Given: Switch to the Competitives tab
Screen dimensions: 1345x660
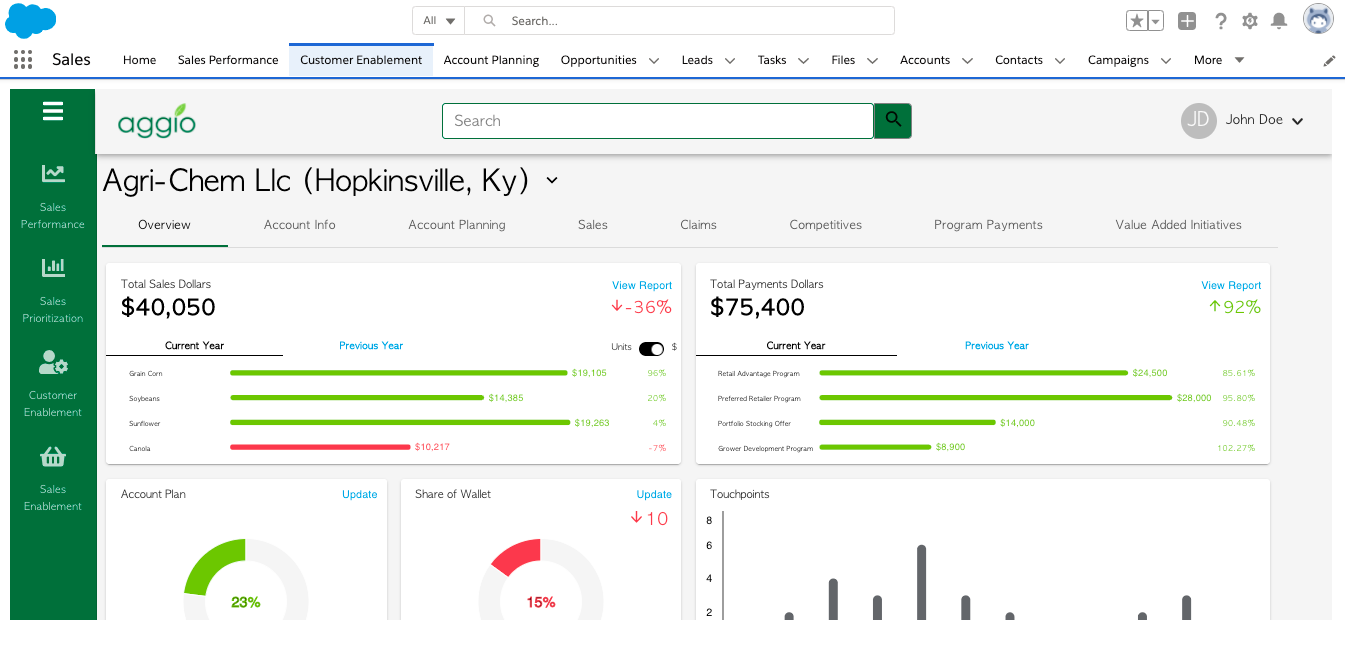Looking at the screenshot, I should click(x=826, y=225).
